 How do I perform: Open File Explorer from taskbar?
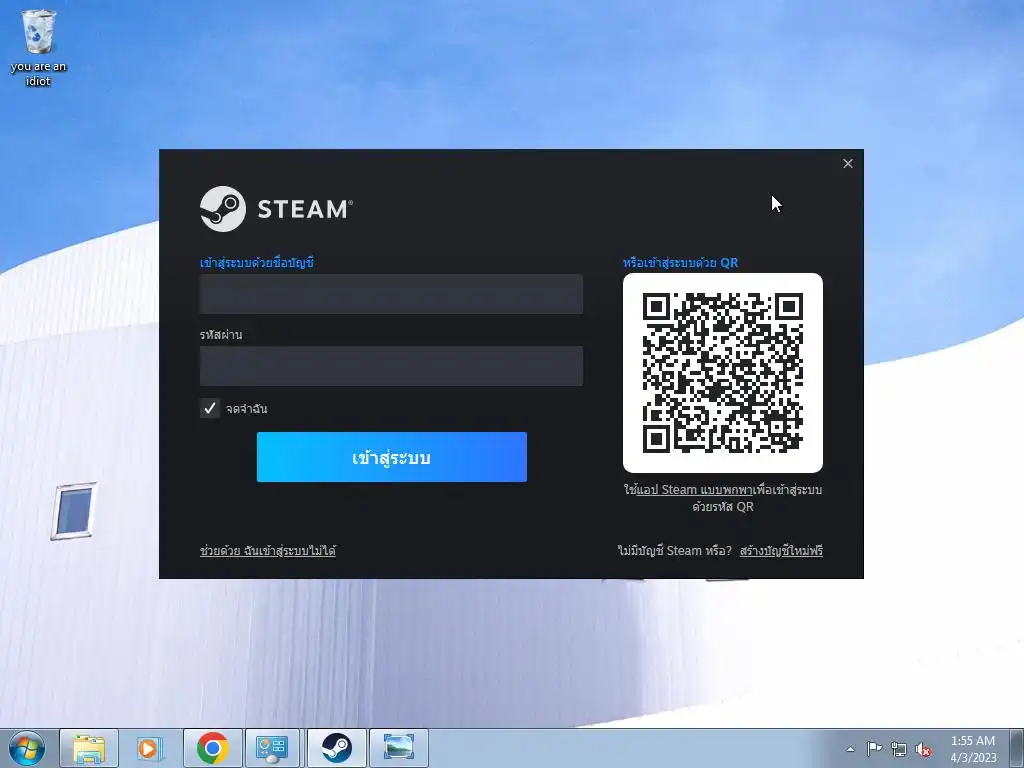point(89,748)
